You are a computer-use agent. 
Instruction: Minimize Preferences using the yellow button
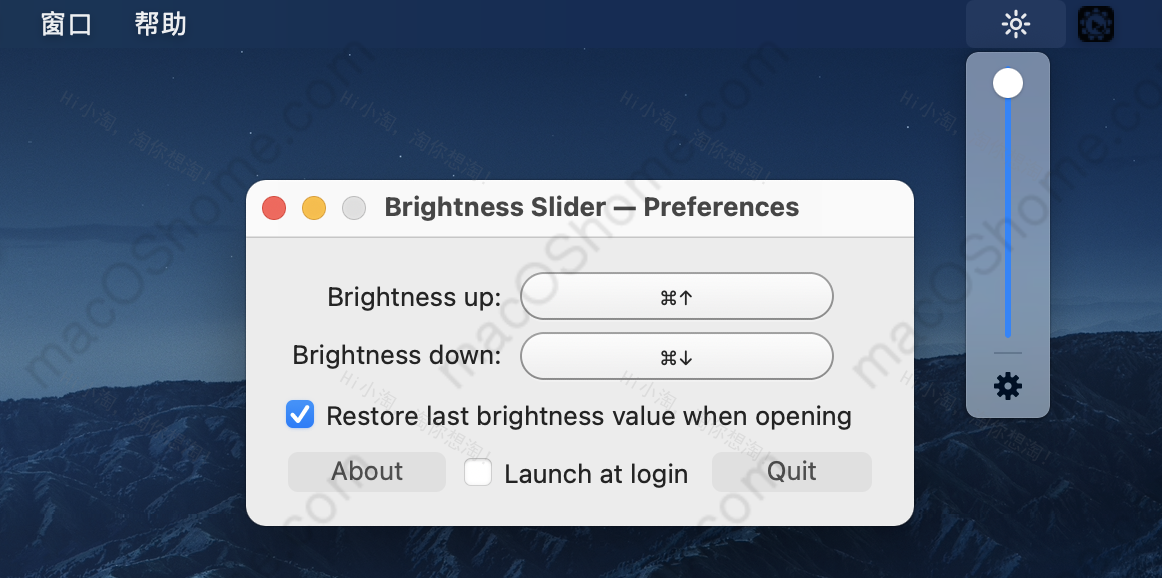tap(314, 207)
